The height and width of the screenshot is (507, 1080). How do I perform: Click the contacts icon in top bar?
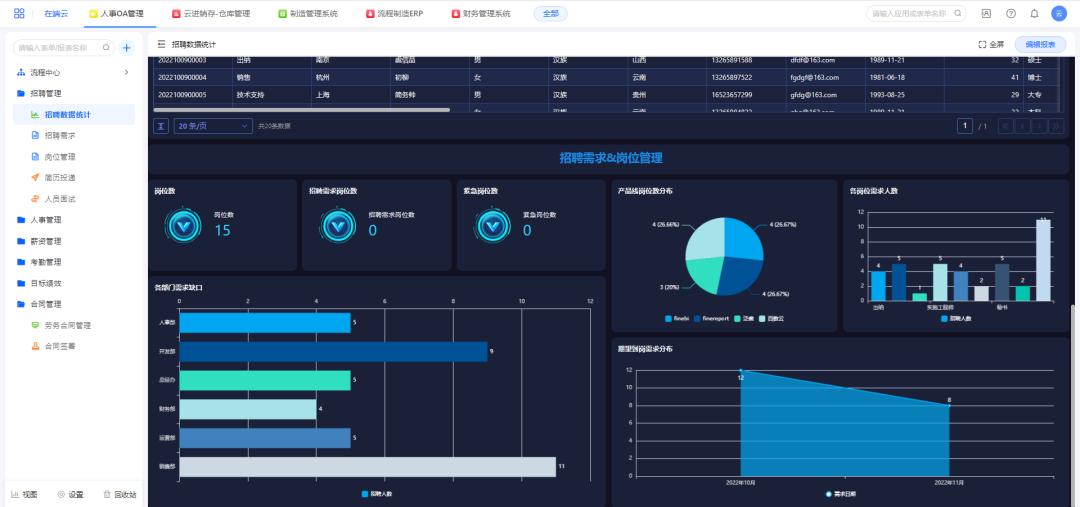point(986,14)
